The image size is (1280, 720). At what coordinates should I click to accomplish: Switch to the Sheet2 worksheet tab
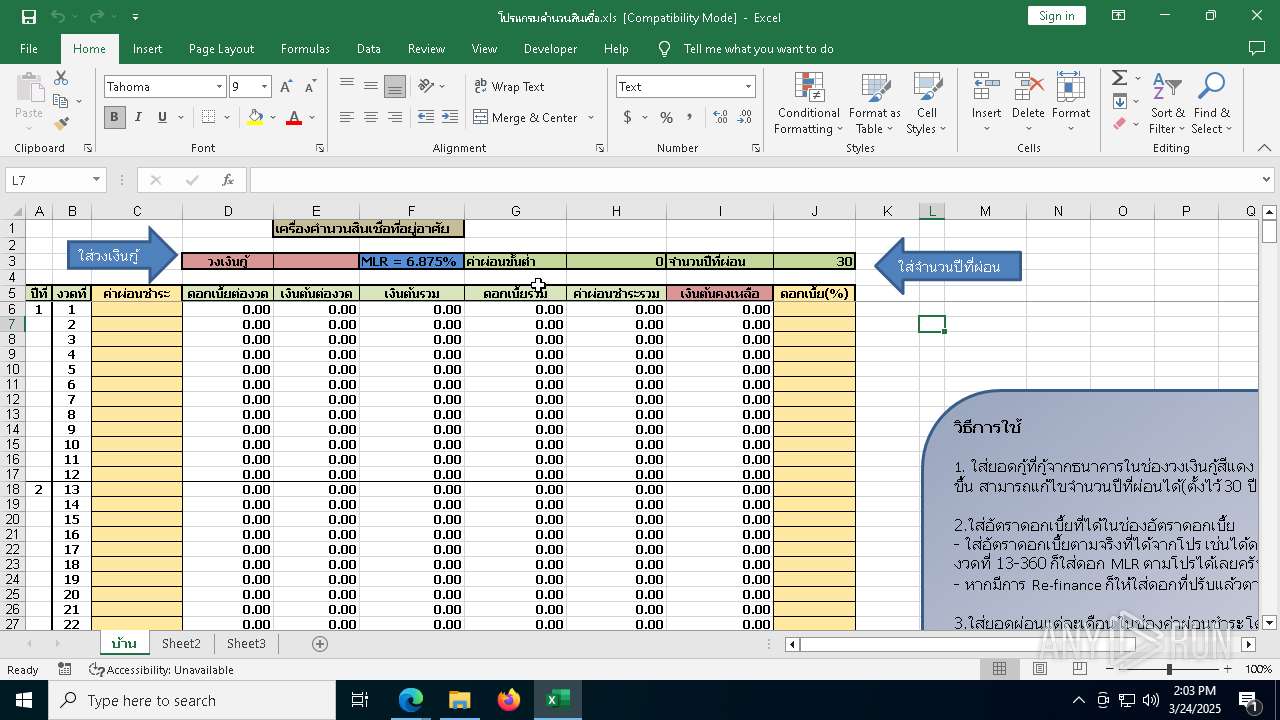tap(181, 644)
